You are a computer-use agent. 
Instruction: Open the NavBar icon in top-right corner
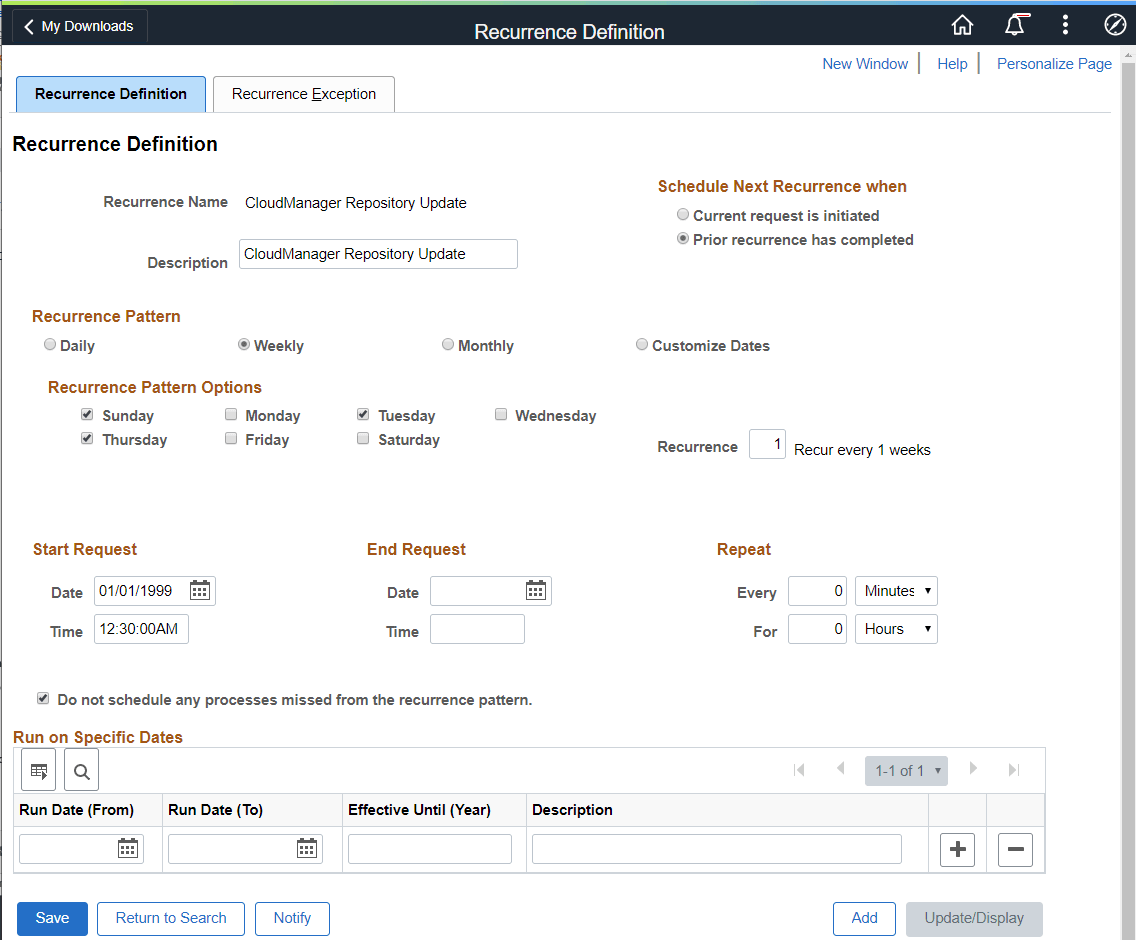[1115, 24]
